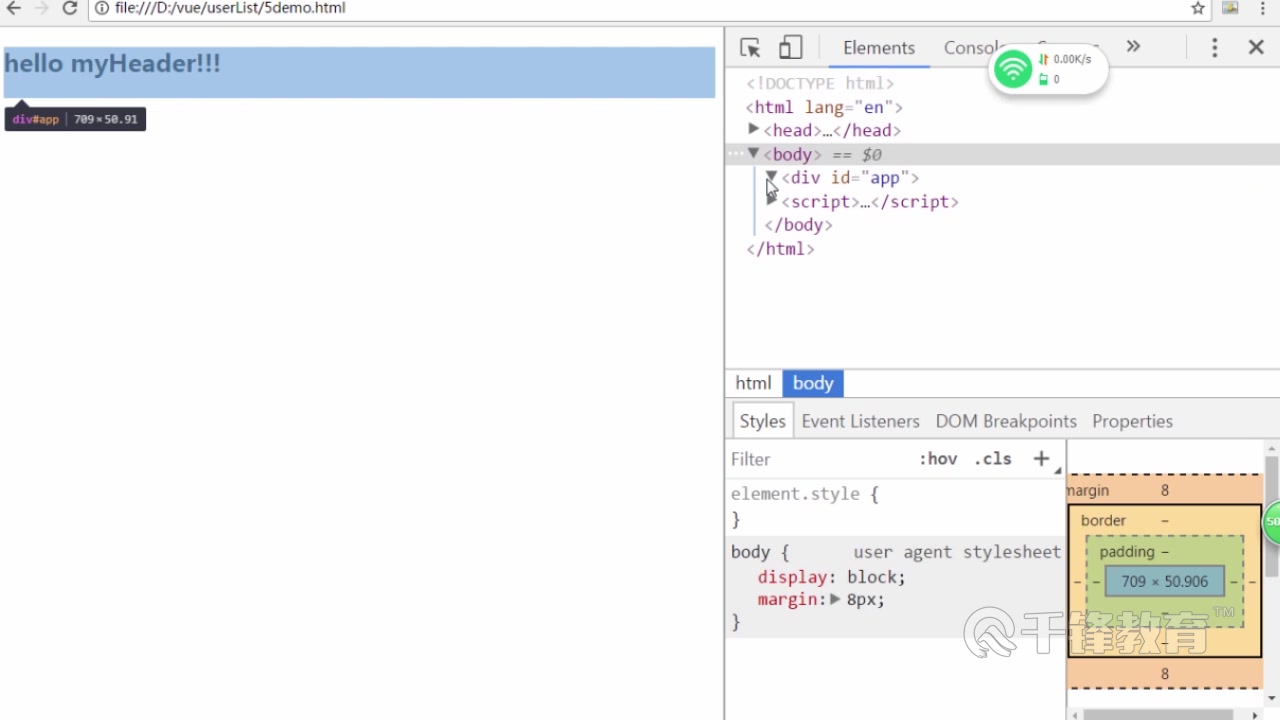Screen dimensions: 1280x720
Task: Click the body selector in styles
Action: [750, 552]
